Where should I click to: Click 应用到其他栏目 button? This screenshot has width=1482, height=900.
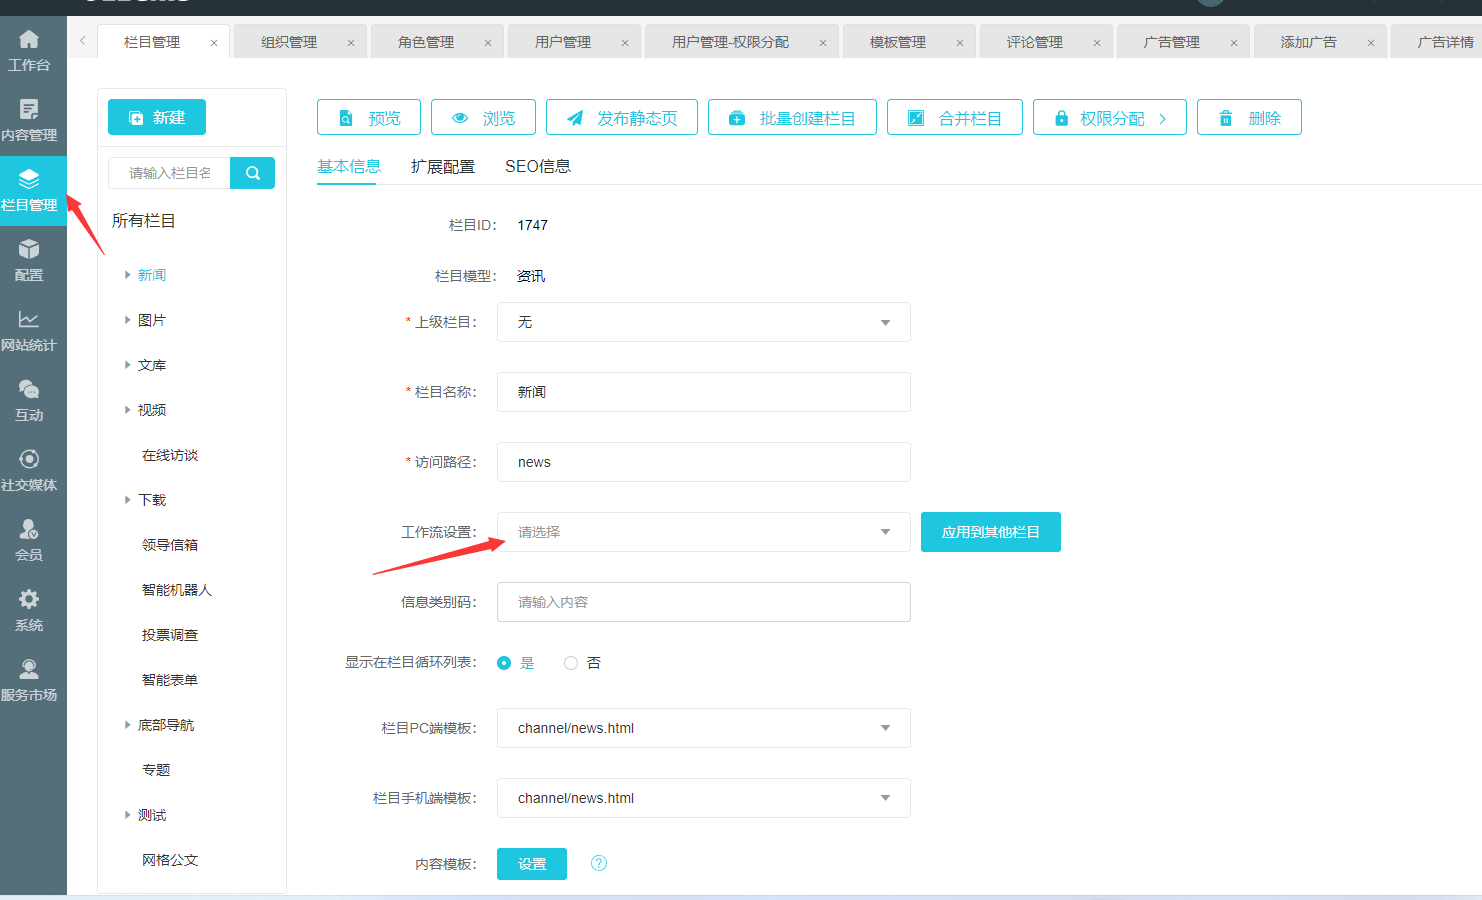(991, 532)
